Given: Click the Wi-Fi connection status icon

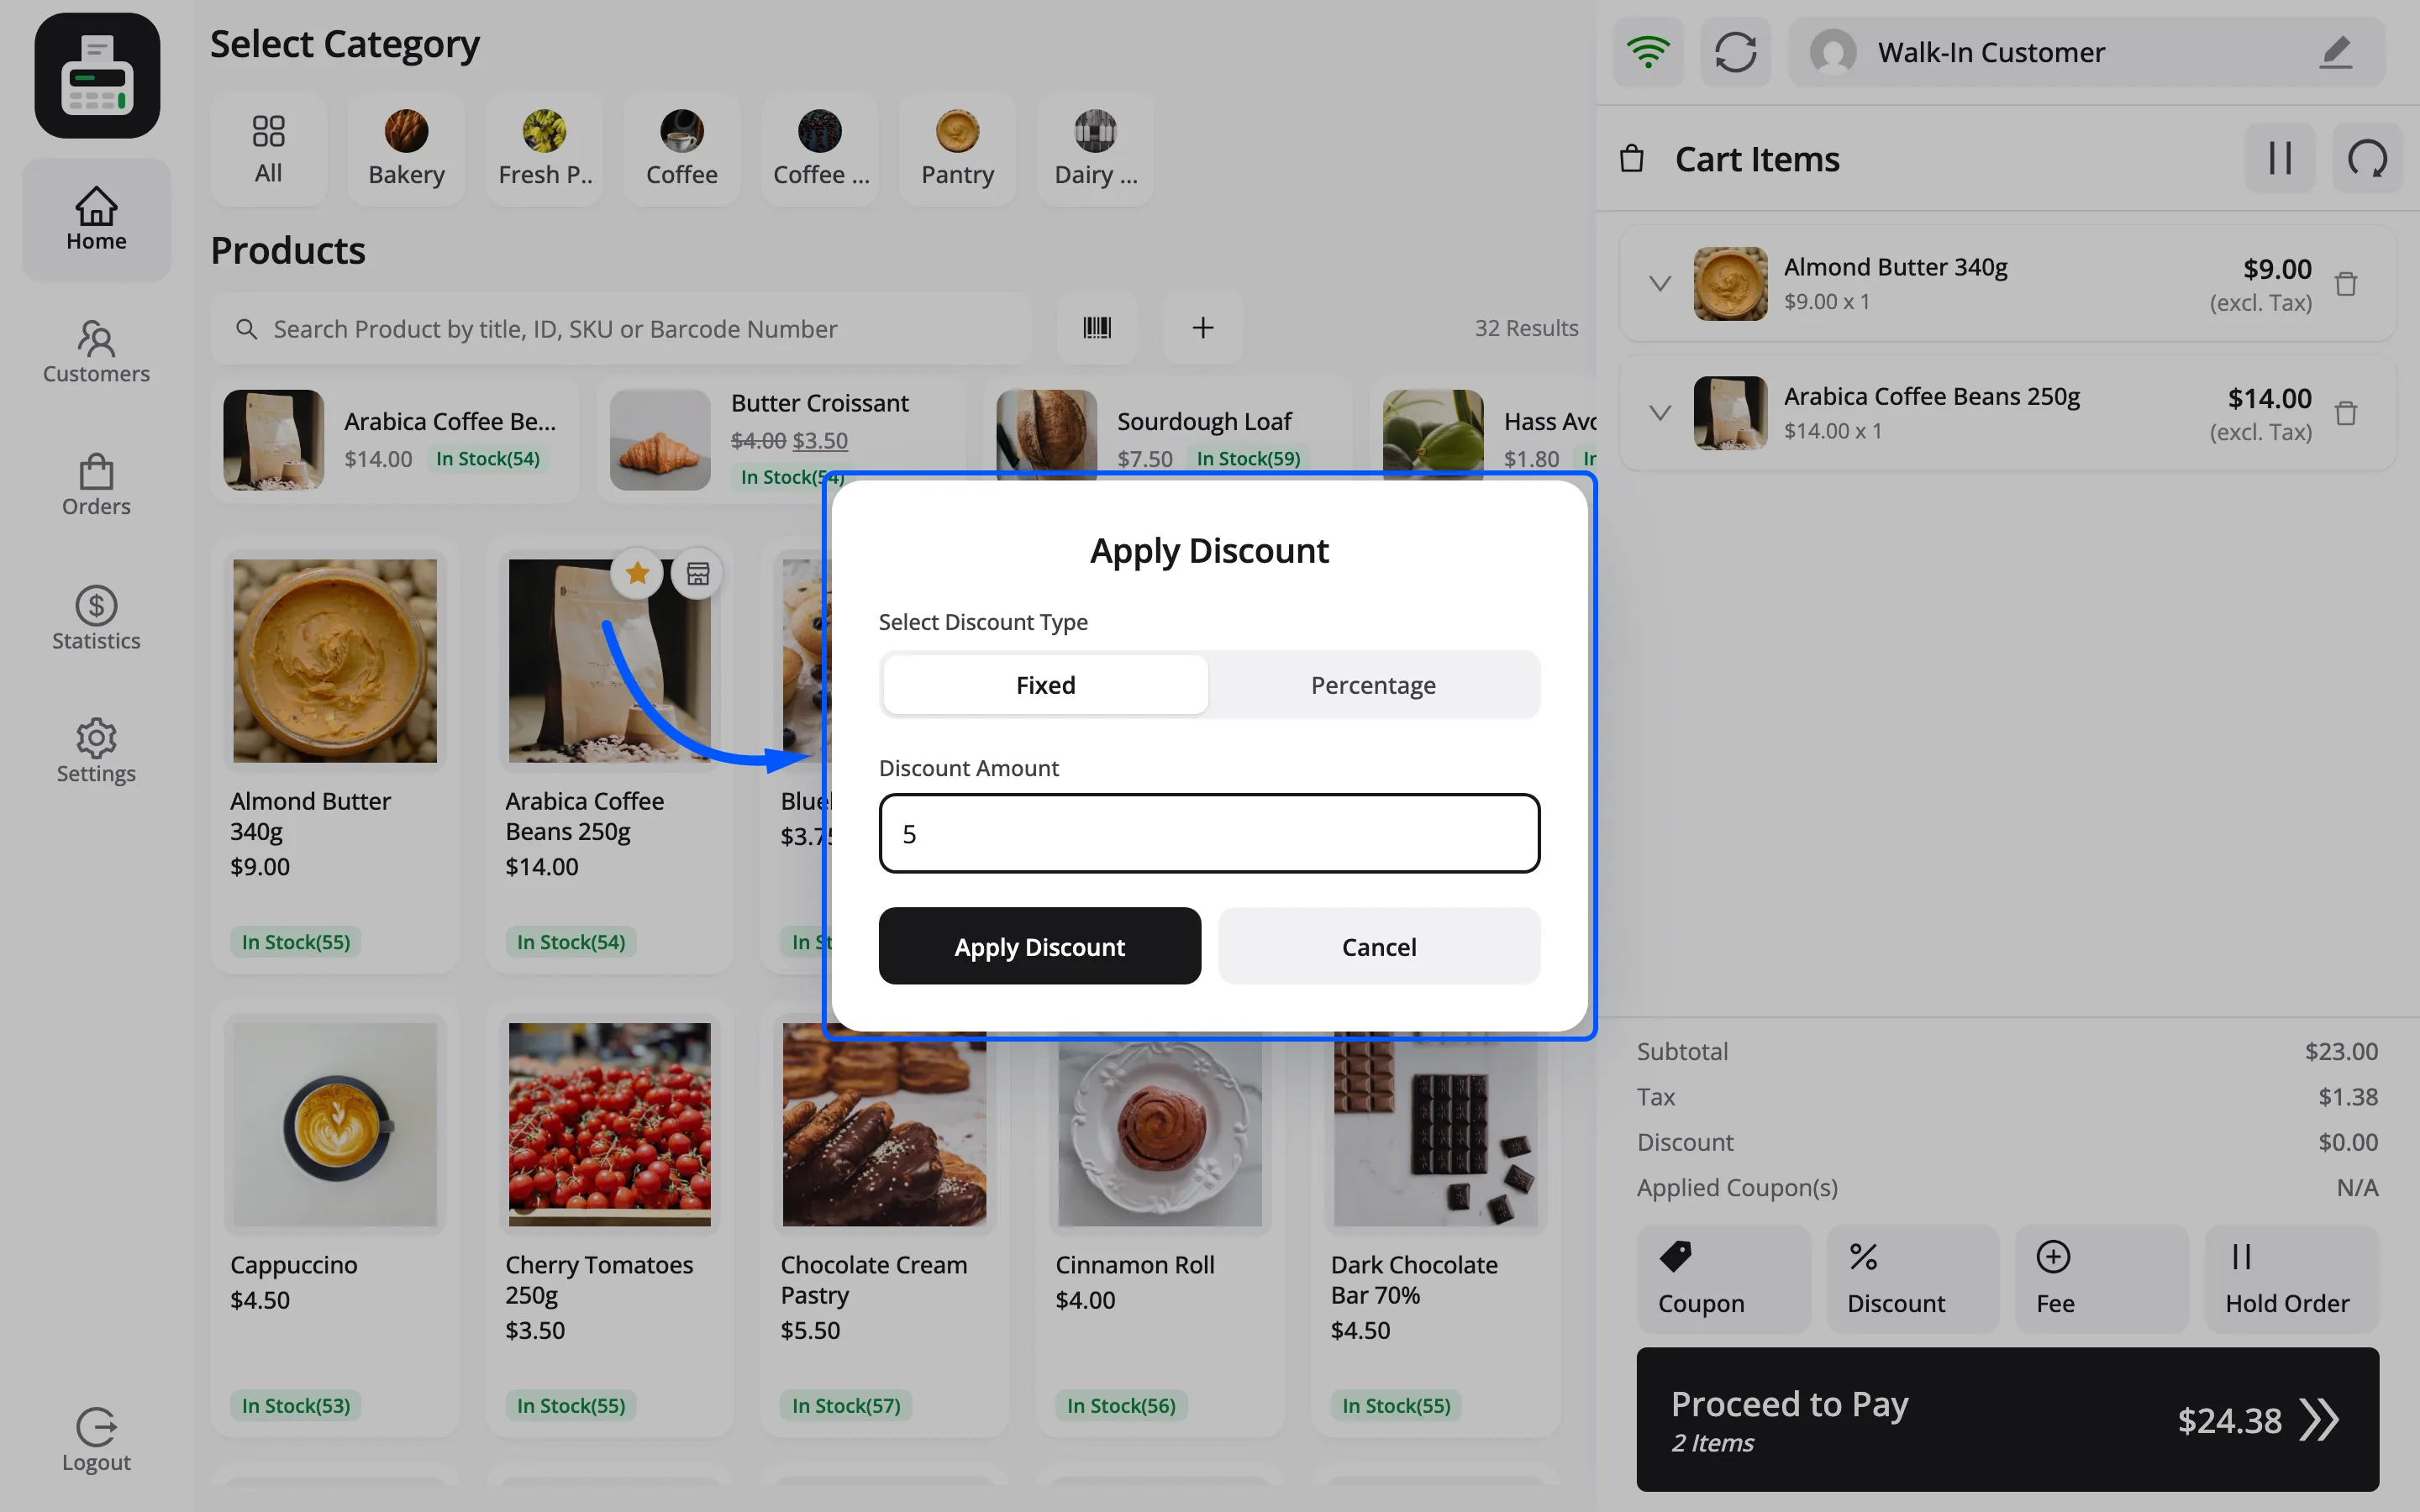Looking at the screenshot, I should pyautogui.click(x=1648, y=52).
